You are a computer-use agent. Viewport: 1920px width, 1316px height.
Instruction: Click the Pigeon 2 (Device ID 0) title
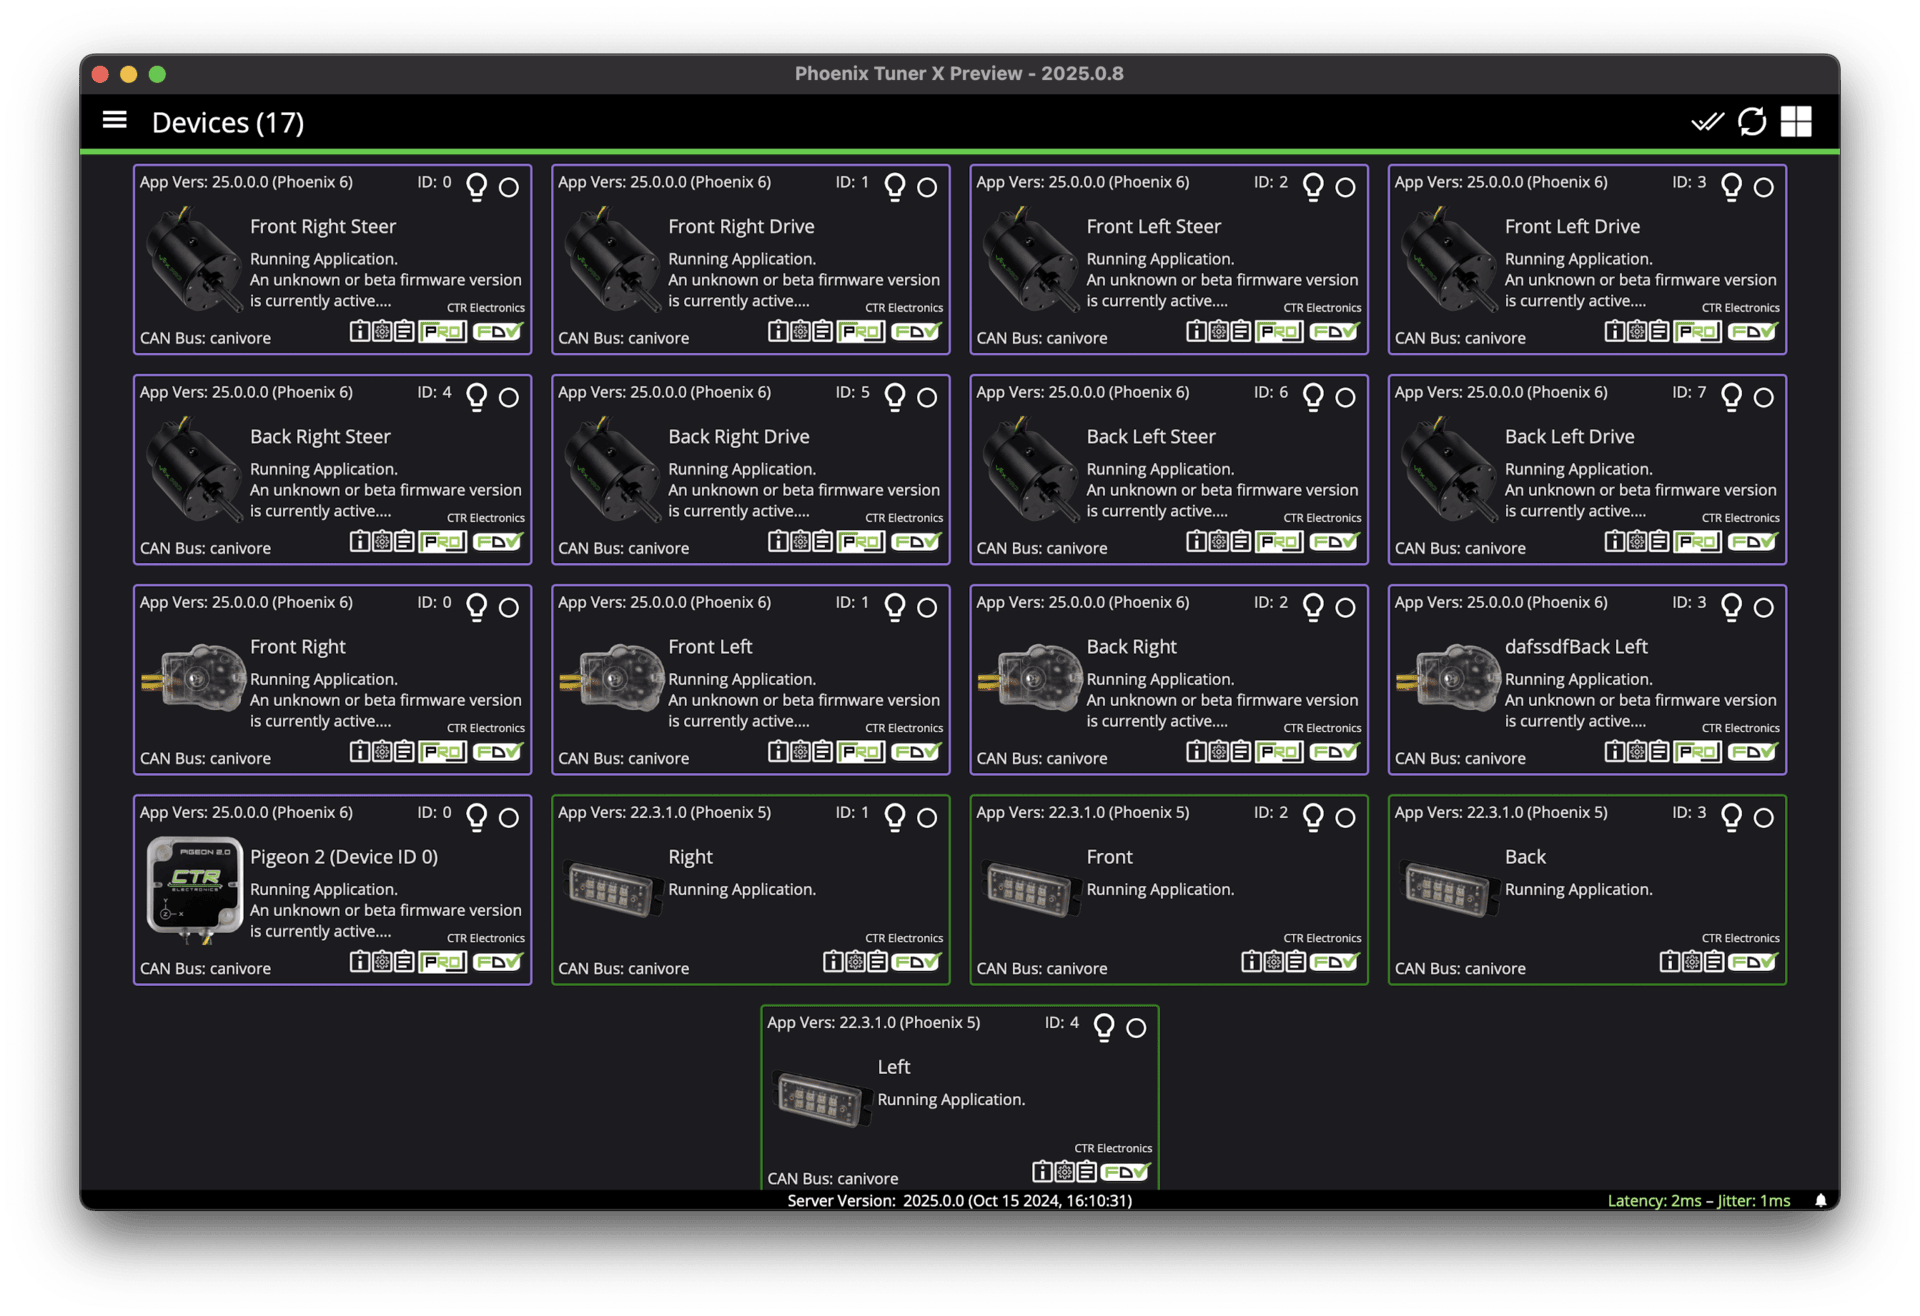(344, 856)
